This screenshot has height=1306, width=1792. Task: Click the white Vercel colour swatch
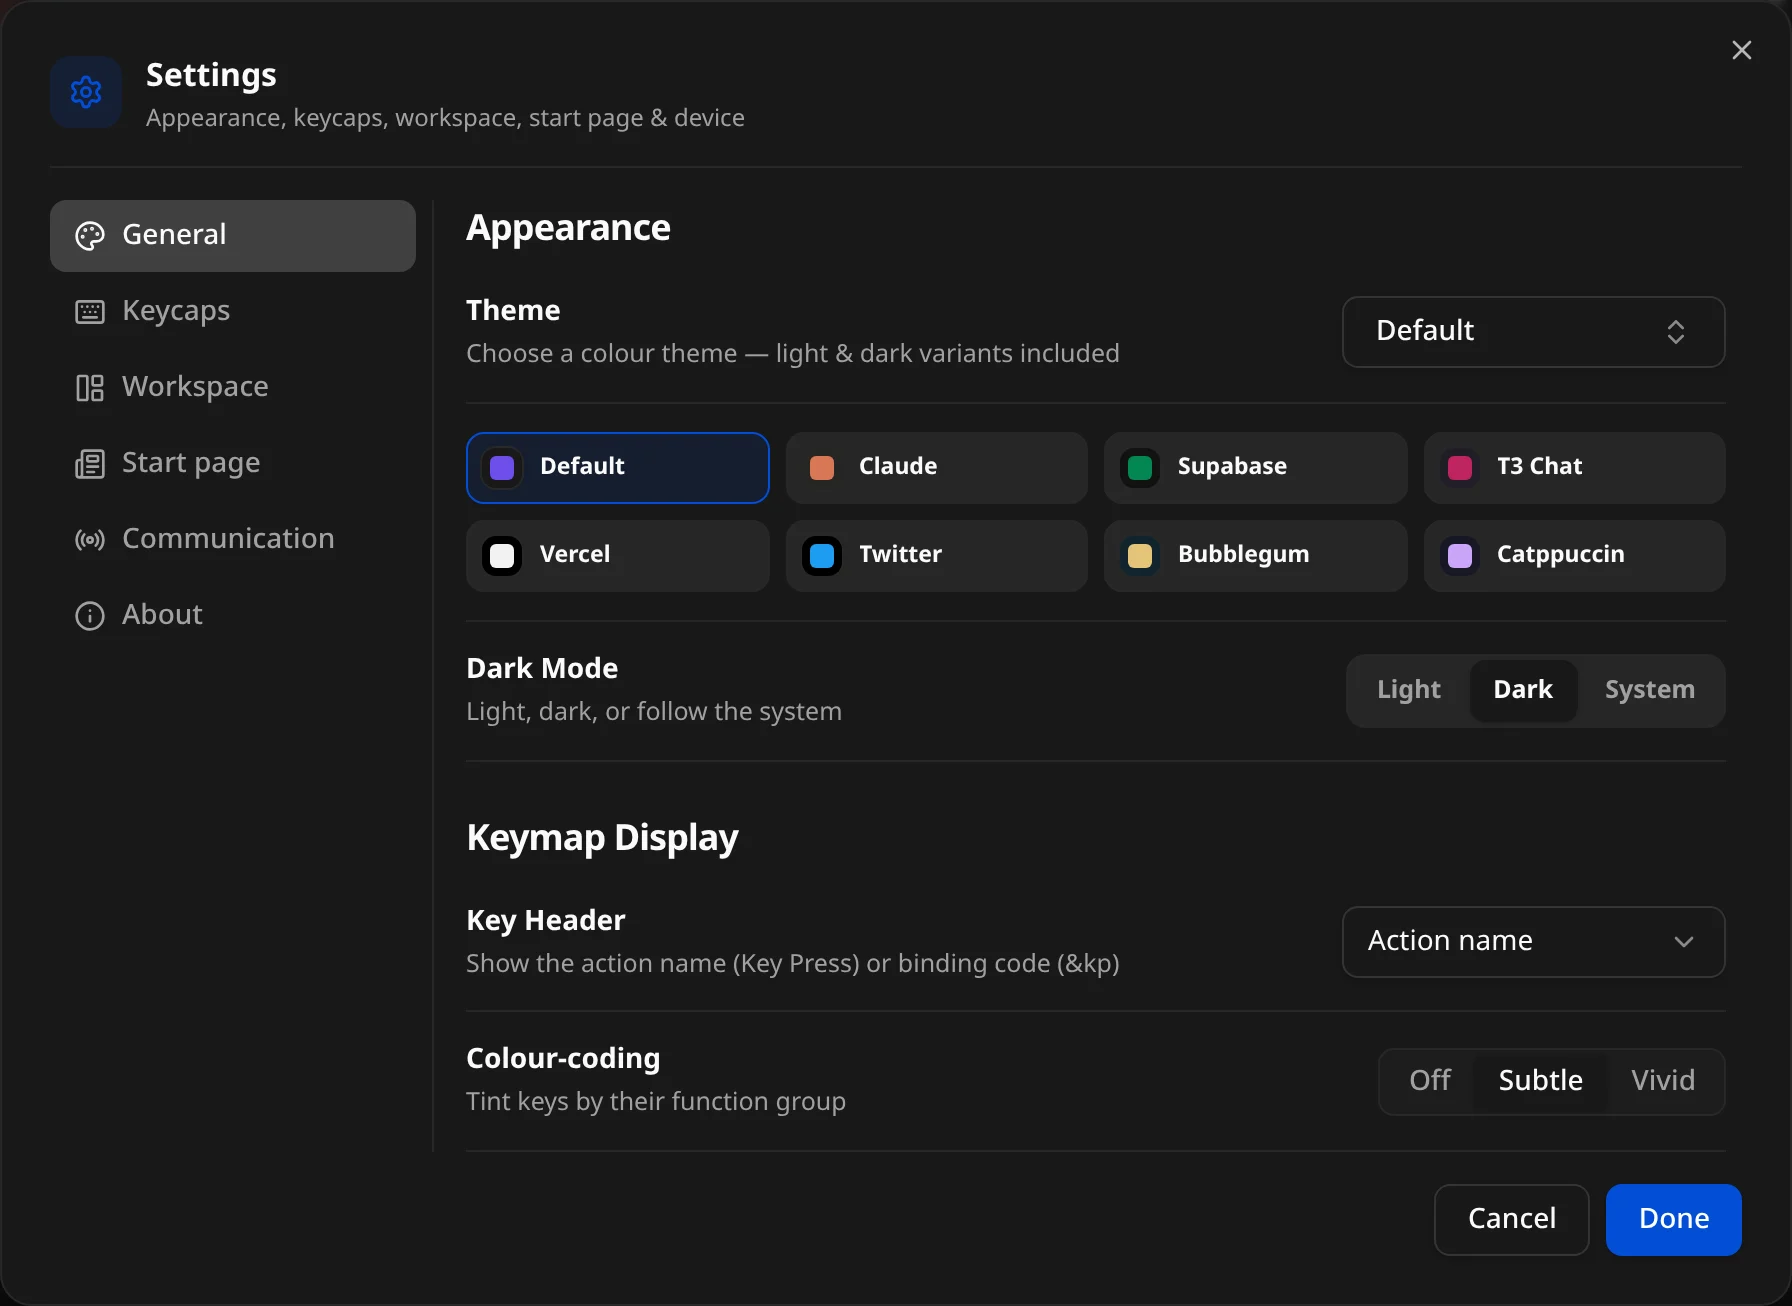(502, 556)
